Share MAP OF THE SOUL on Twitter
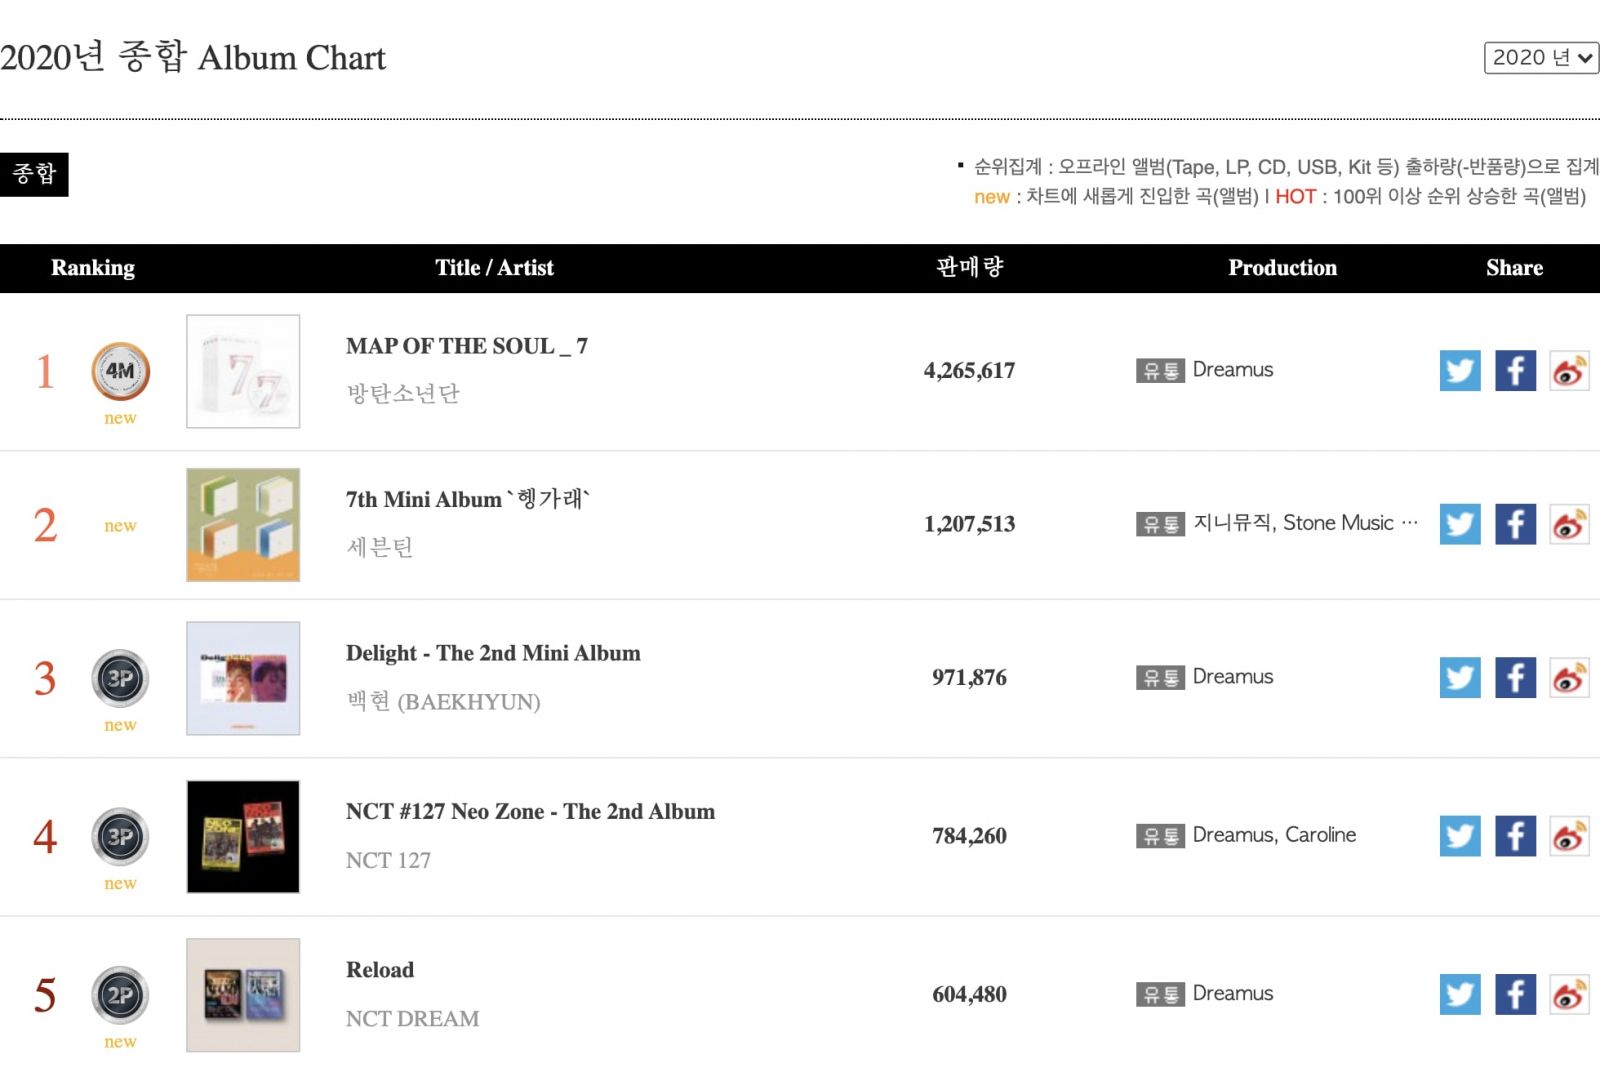 [x=1460, y=371]
